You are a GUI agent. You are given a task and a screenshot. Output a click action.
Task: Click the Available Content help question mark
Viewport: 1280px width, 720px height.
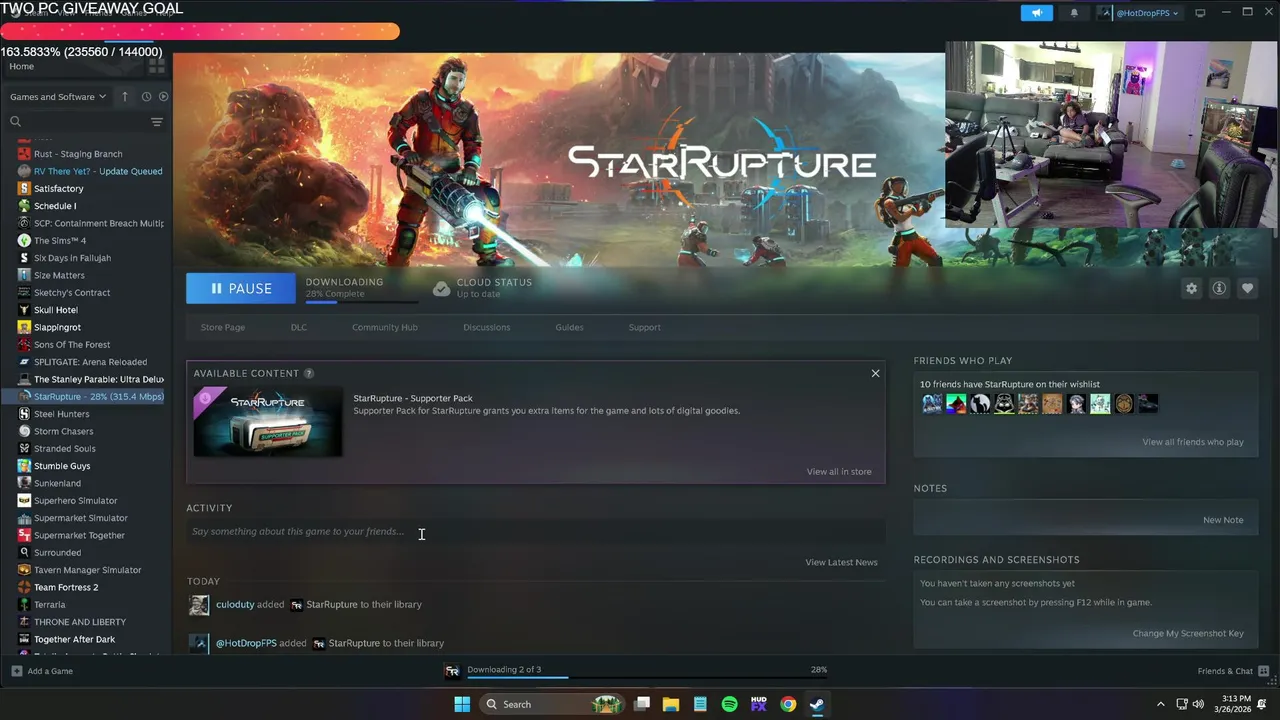point(309,373)
